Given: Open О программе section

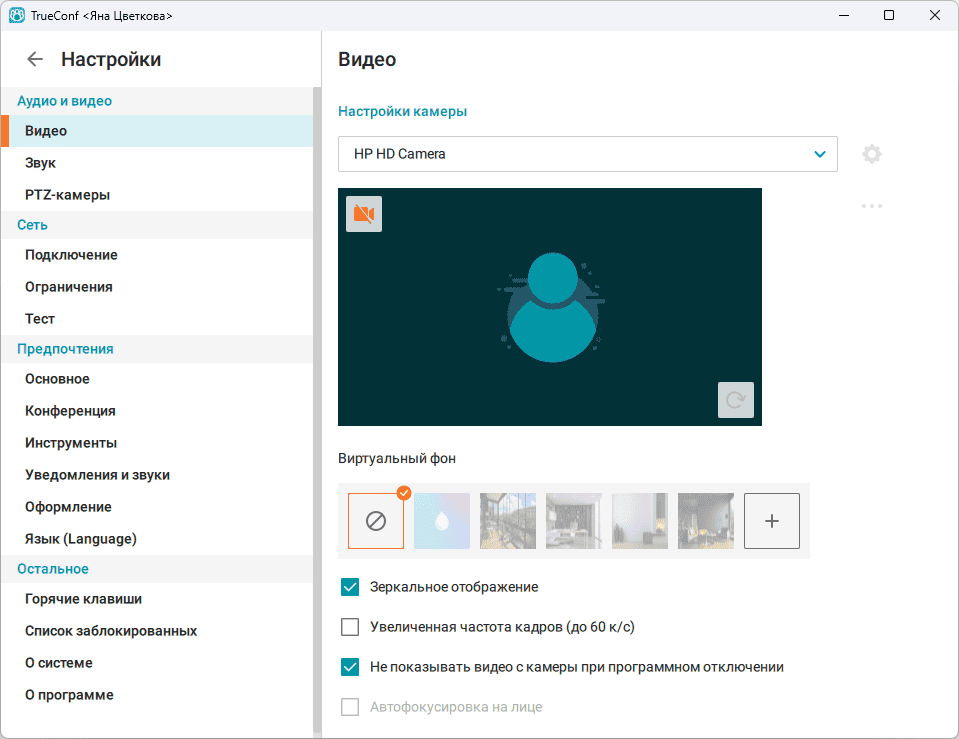Looking at the screenshot, I should [157, 695].
